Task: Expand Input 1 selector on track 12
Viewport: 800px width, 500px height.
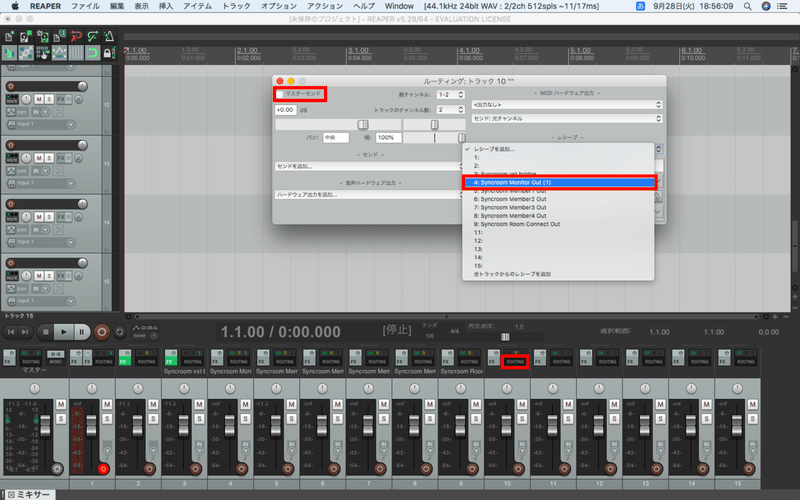Action: coord(71,124)
